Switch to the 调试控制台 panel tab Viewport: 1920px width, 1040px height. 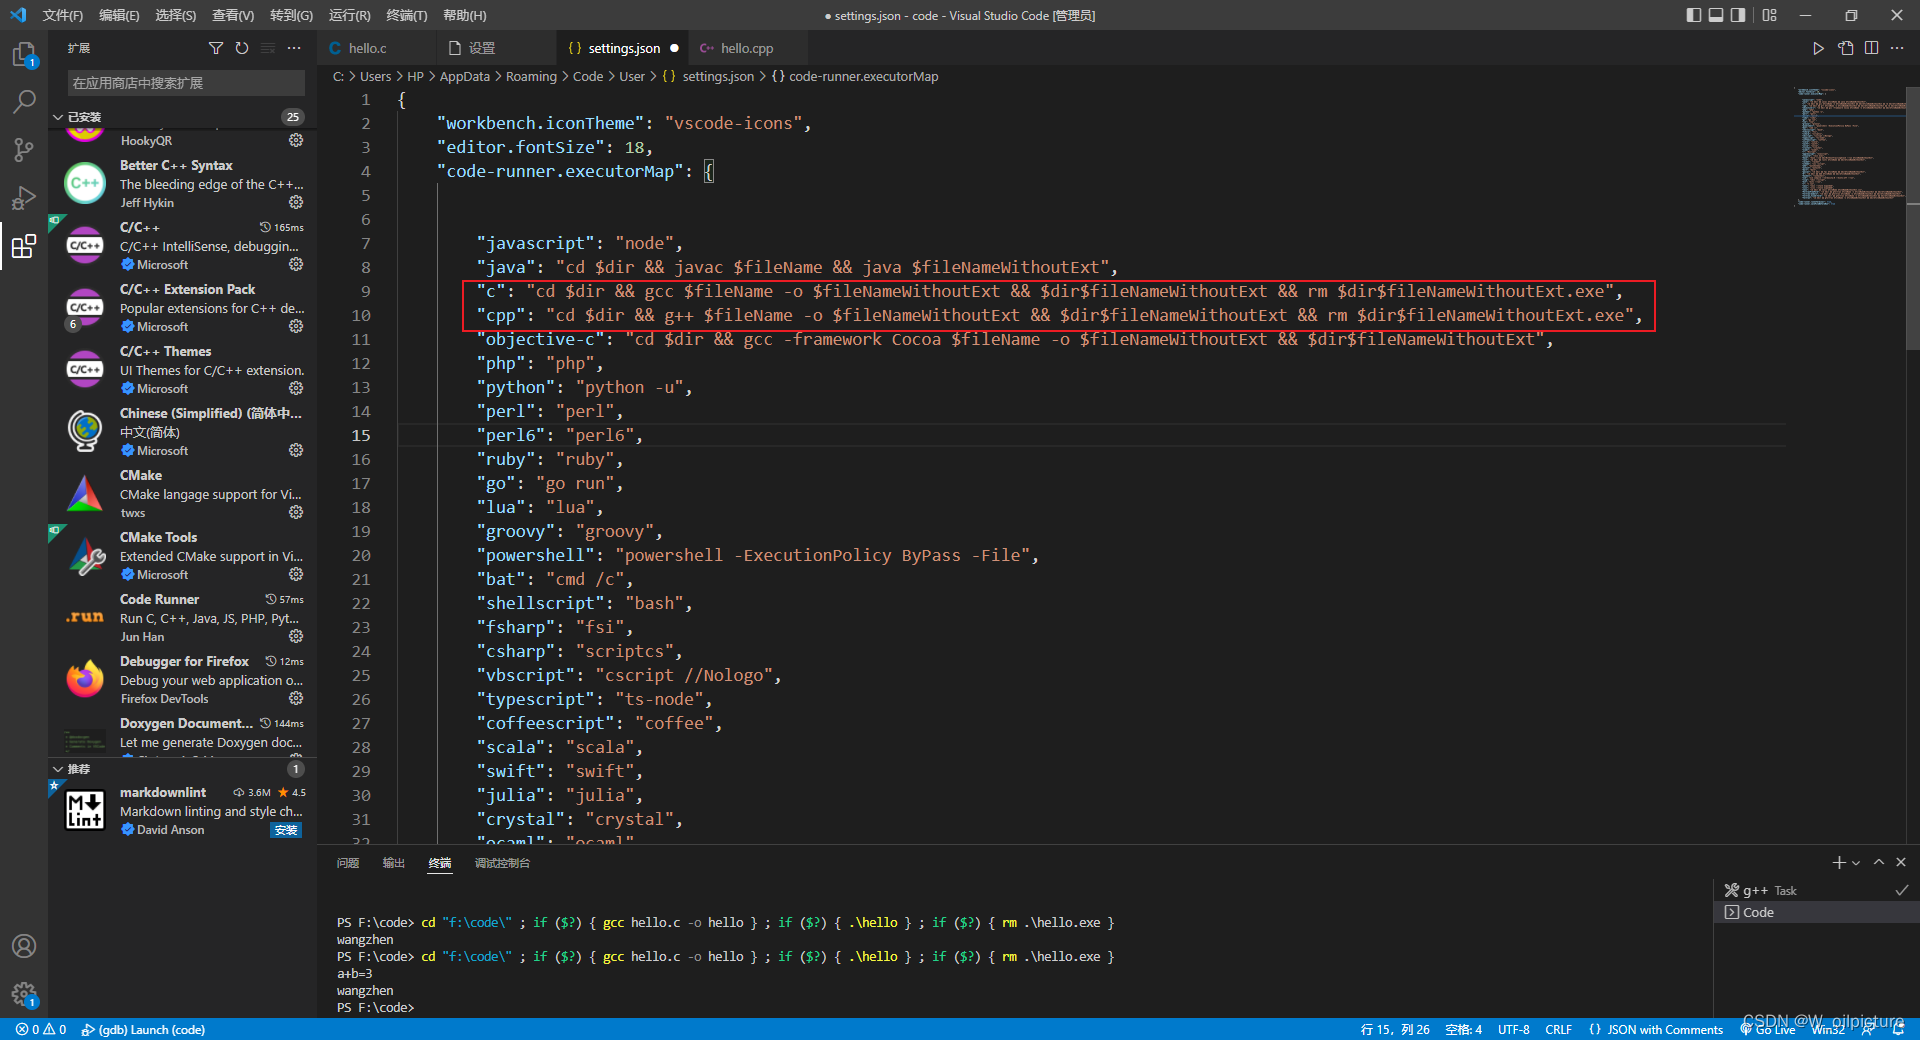click(x=502, y=863)
